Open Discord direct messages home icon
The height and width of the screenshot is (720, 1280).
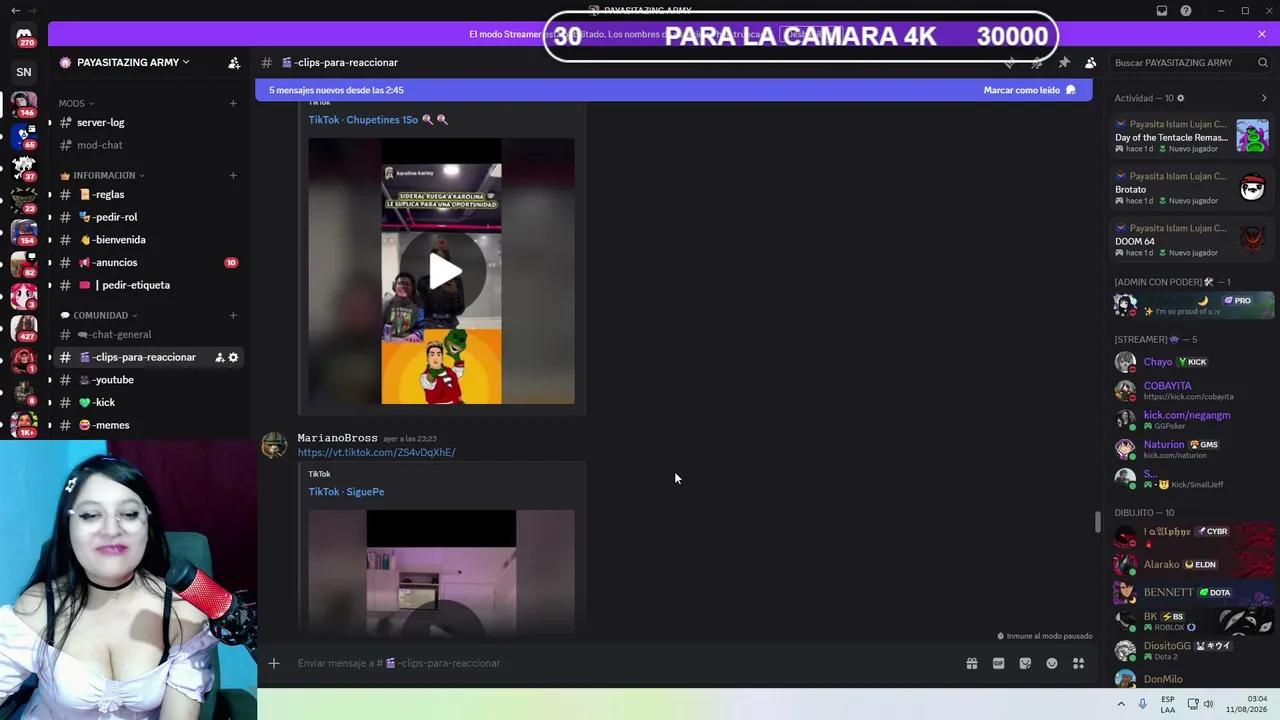point(24,37)
